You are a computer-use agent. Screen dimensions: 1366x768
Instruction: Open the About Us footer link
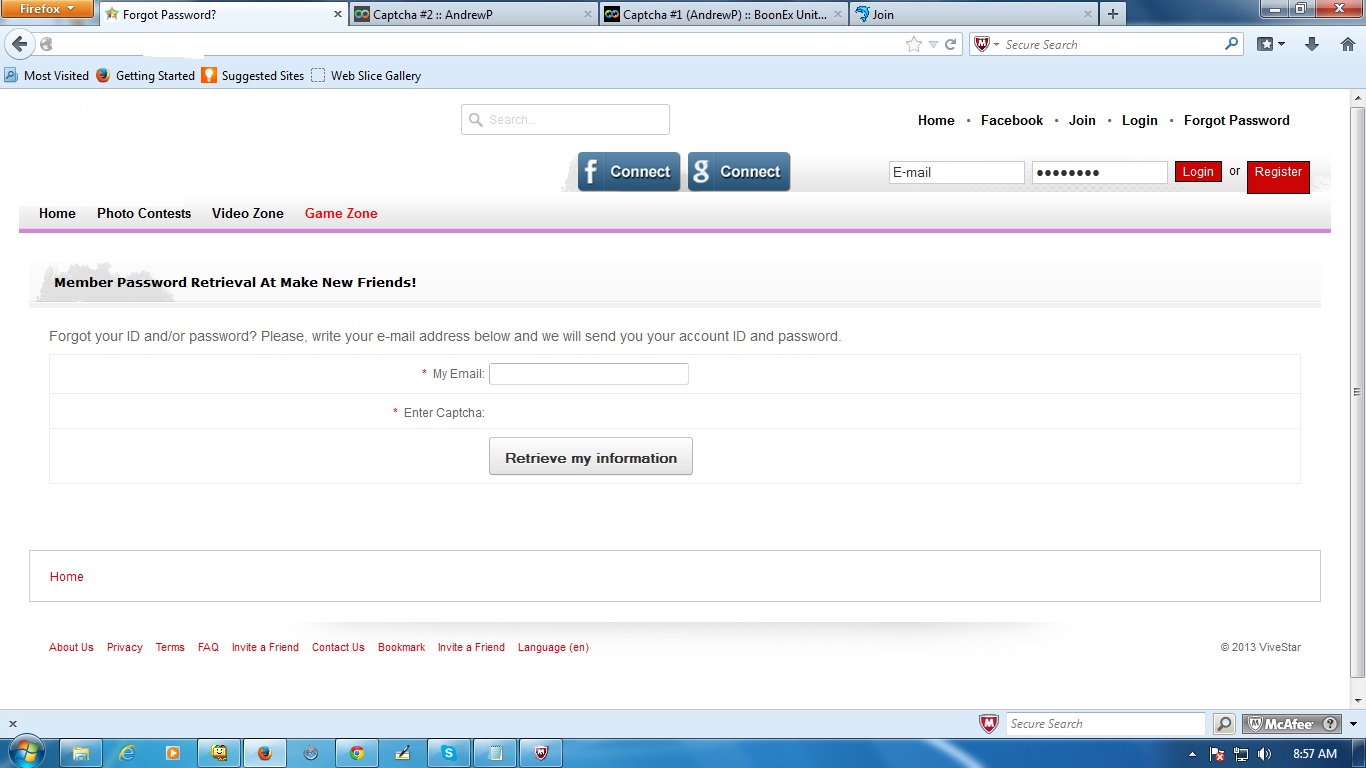click(x=71, y=647)
